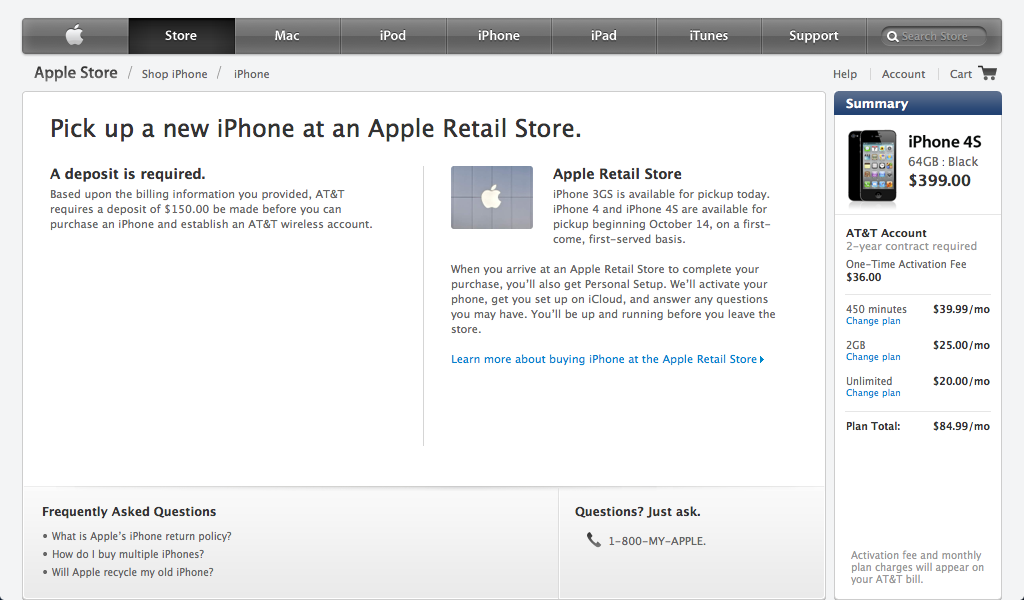The height and width of the screenshot is (600, 1024).
Task: Click the One-Time Activation Fee $36.00 text
Action: [906, 270]
